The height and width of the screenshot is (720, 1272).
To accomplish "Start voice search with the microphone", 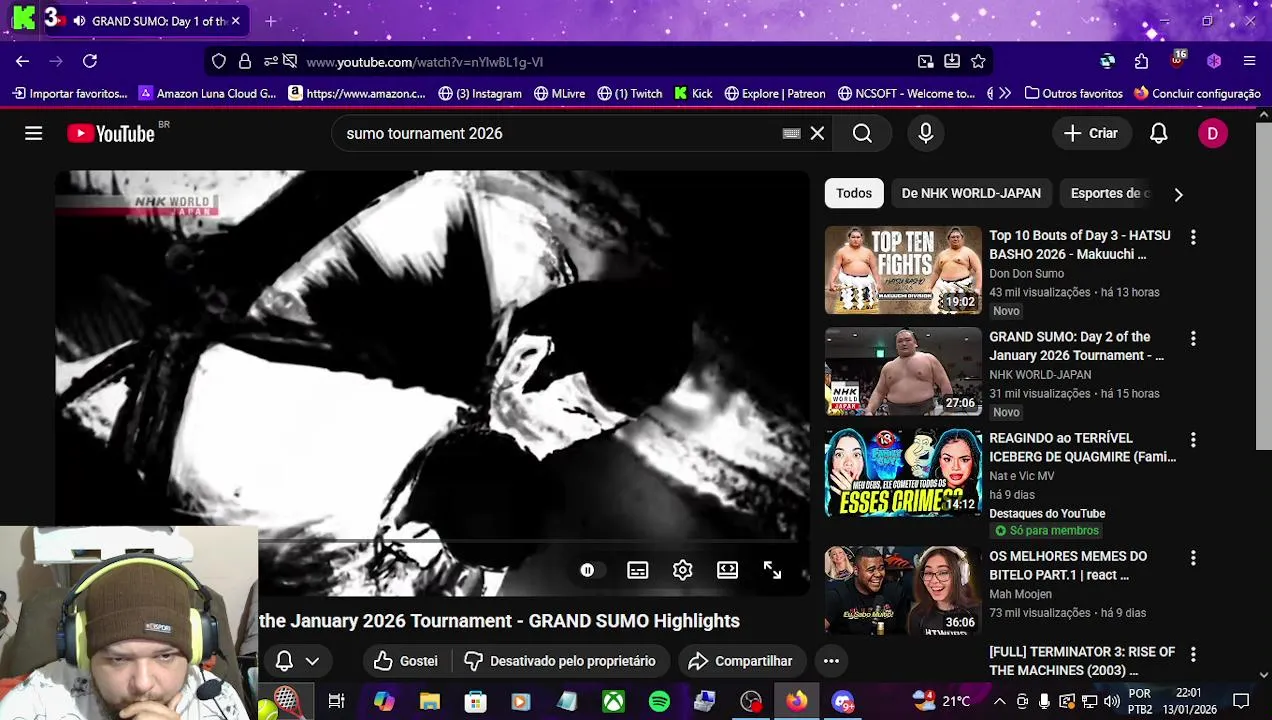I will tap(925, 133).
